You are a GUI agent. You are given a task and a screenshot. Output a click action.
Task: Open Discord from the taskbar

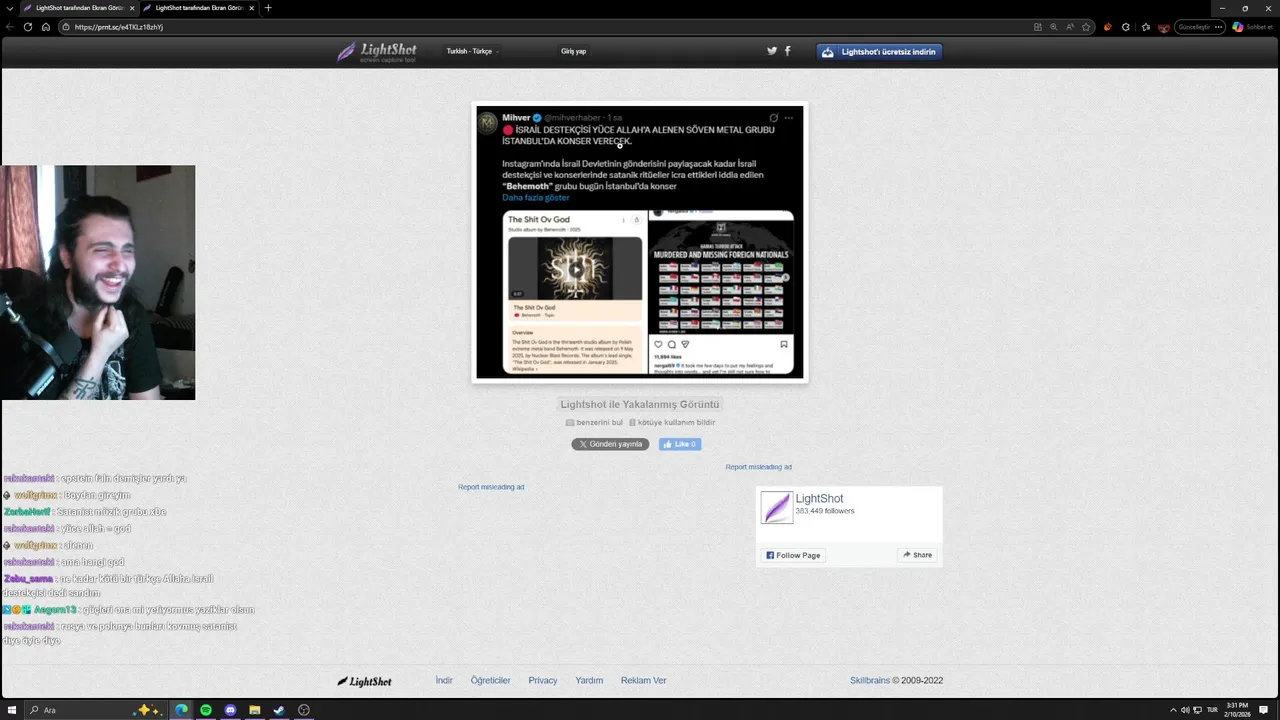(230, 710)
